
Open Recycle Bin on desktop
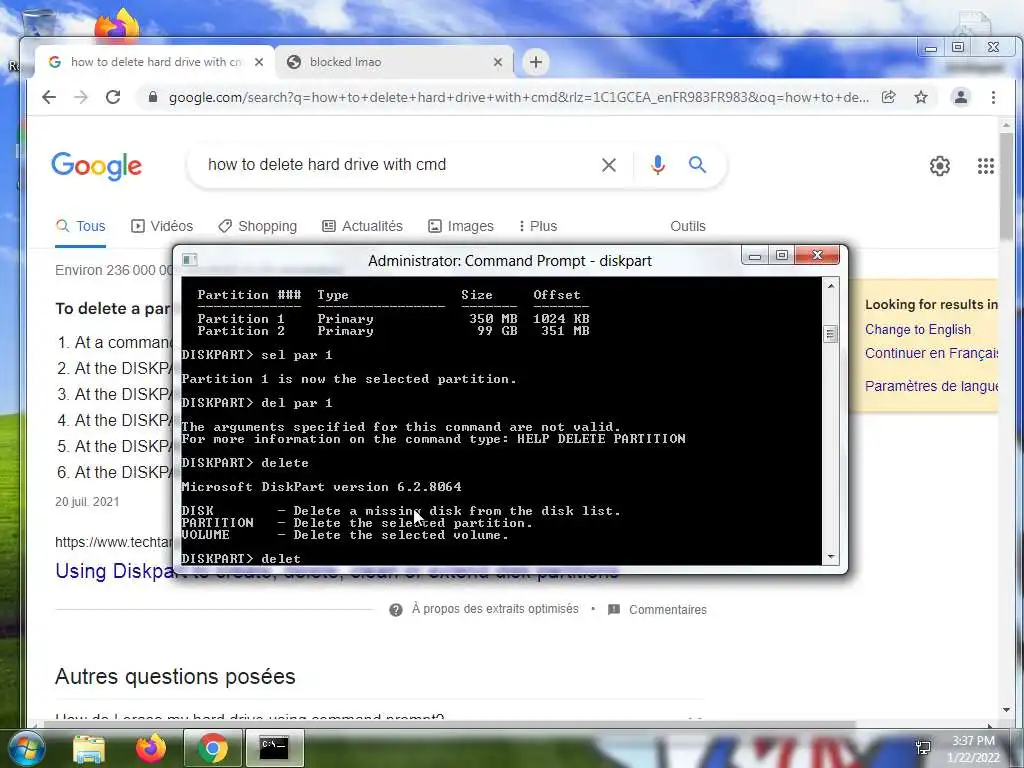39,23
